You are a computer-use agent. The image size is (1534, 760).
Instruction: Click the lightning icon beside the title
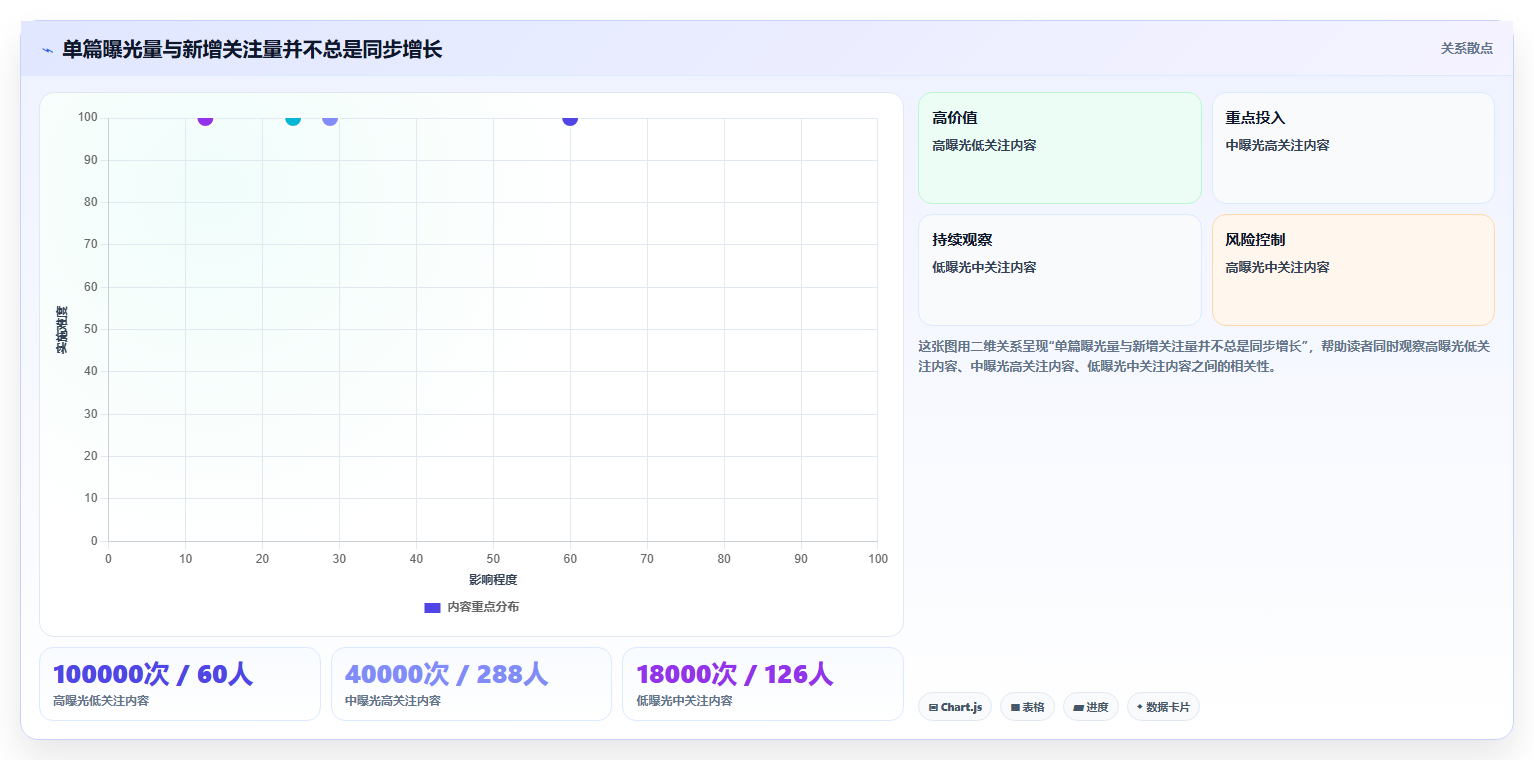click(47, 50)
